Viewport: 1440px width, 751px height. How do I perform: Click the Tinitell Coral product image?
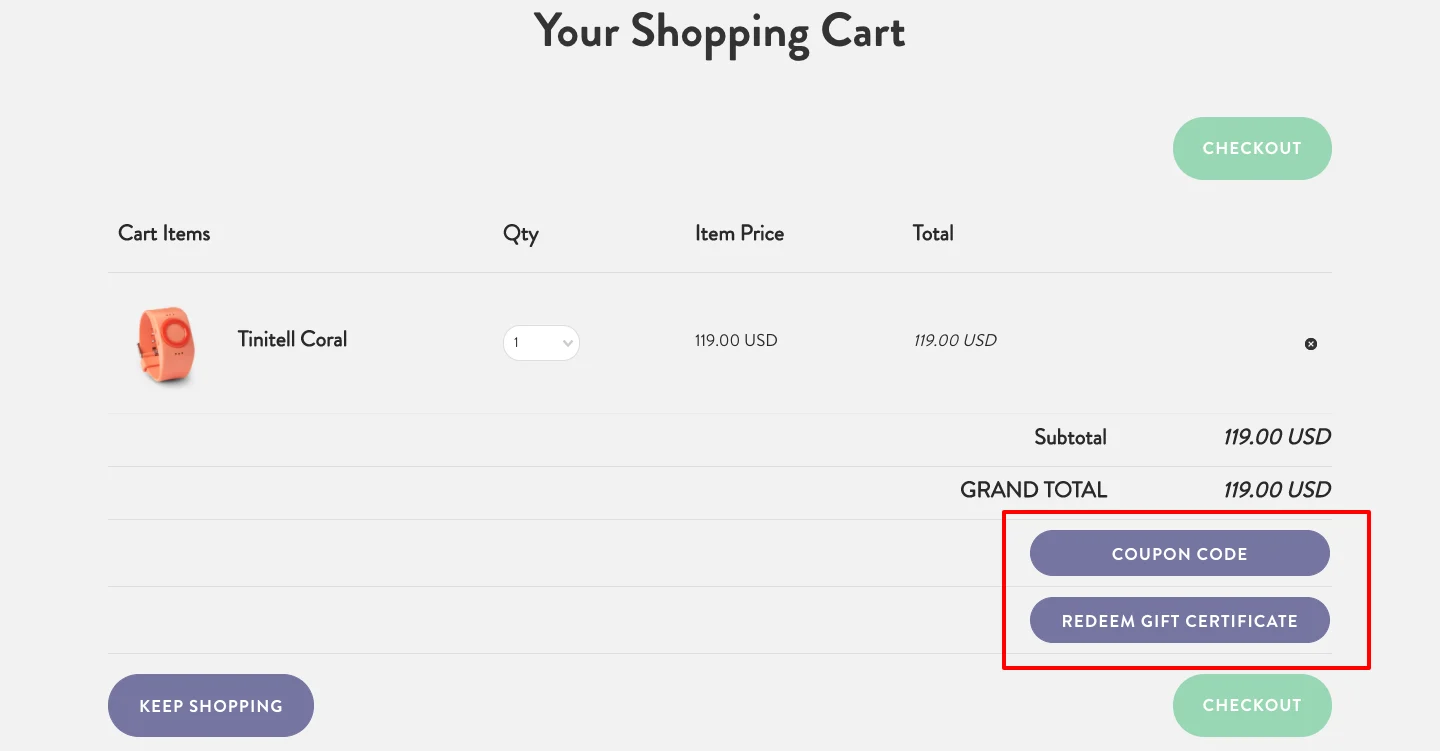coord(165,347)
